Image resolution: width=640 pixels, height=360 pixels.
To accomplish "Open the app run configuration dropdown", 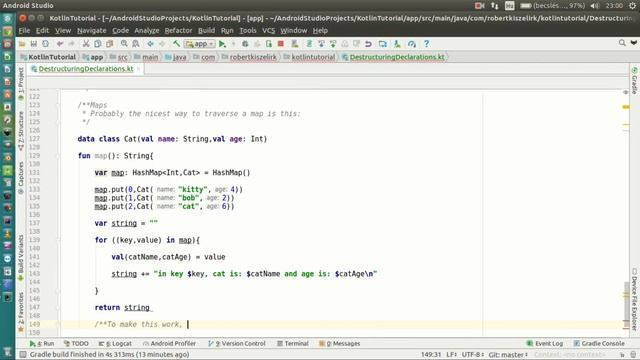I will [200, 44].
